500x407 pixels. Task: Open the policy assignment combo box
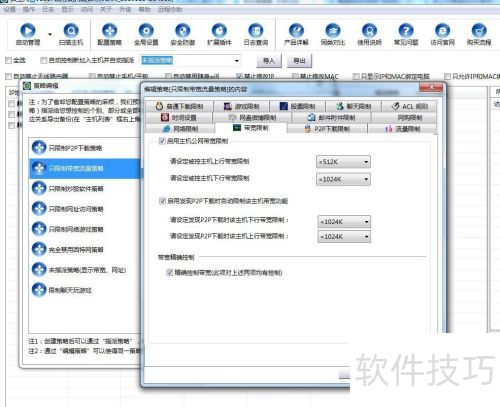pos(190,60)
